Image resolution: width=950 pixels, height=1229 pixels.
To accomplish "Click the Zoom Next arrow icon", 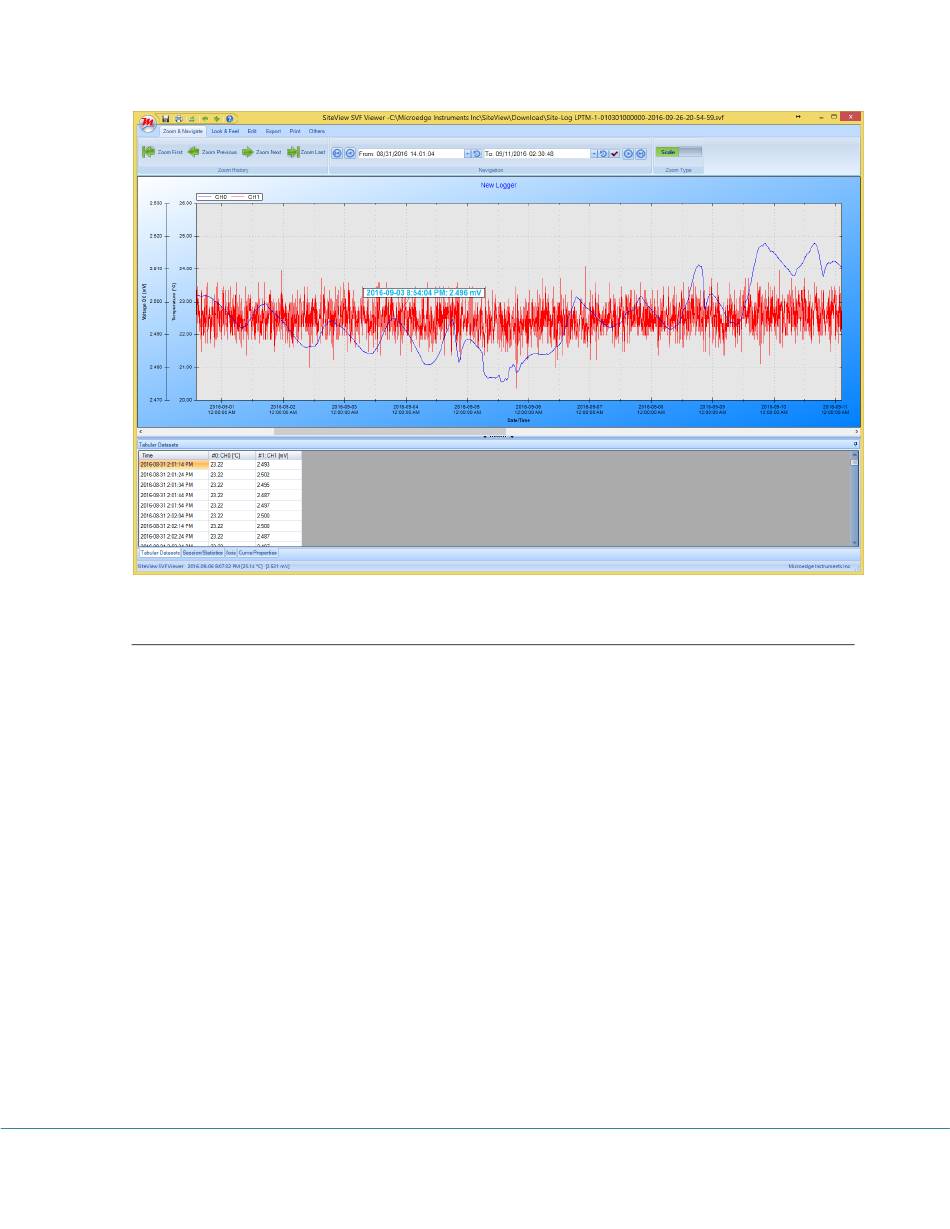I will tap(247, 152).
